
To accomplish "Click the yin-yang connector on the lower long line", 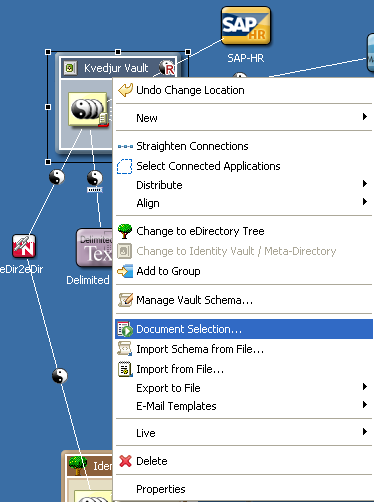I will [x=60, y=376].
